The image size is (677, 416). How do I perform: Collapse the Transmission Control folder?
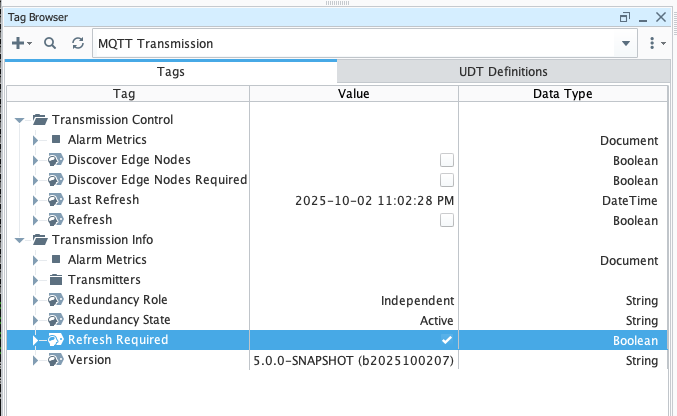point(20,120)
